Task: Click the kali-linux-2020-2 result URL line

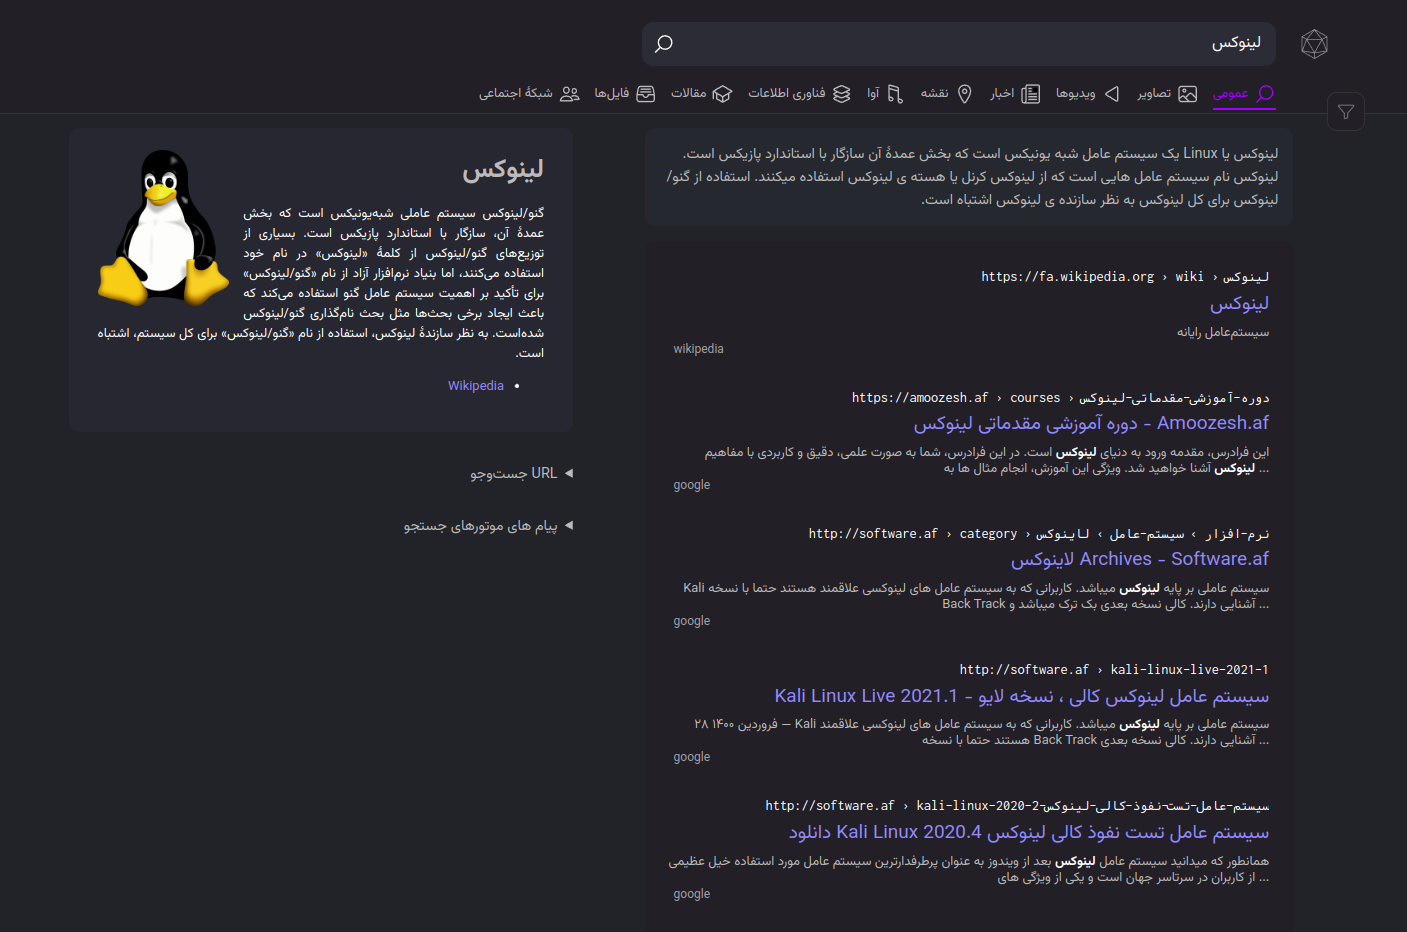Action: coord(1017,806)
